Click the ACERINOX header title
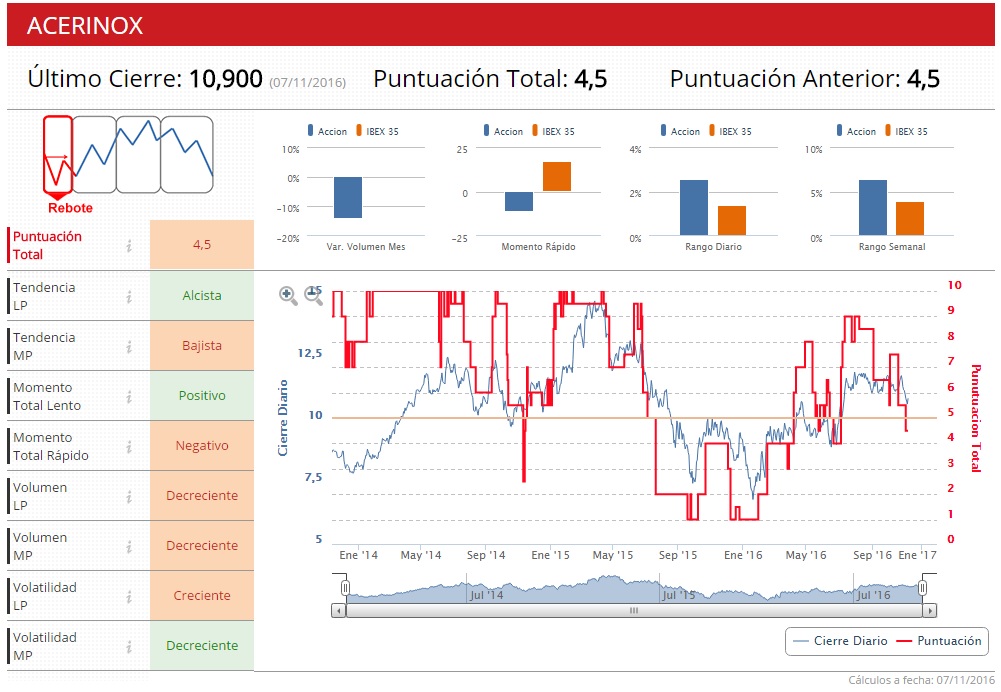 point(85,26)
